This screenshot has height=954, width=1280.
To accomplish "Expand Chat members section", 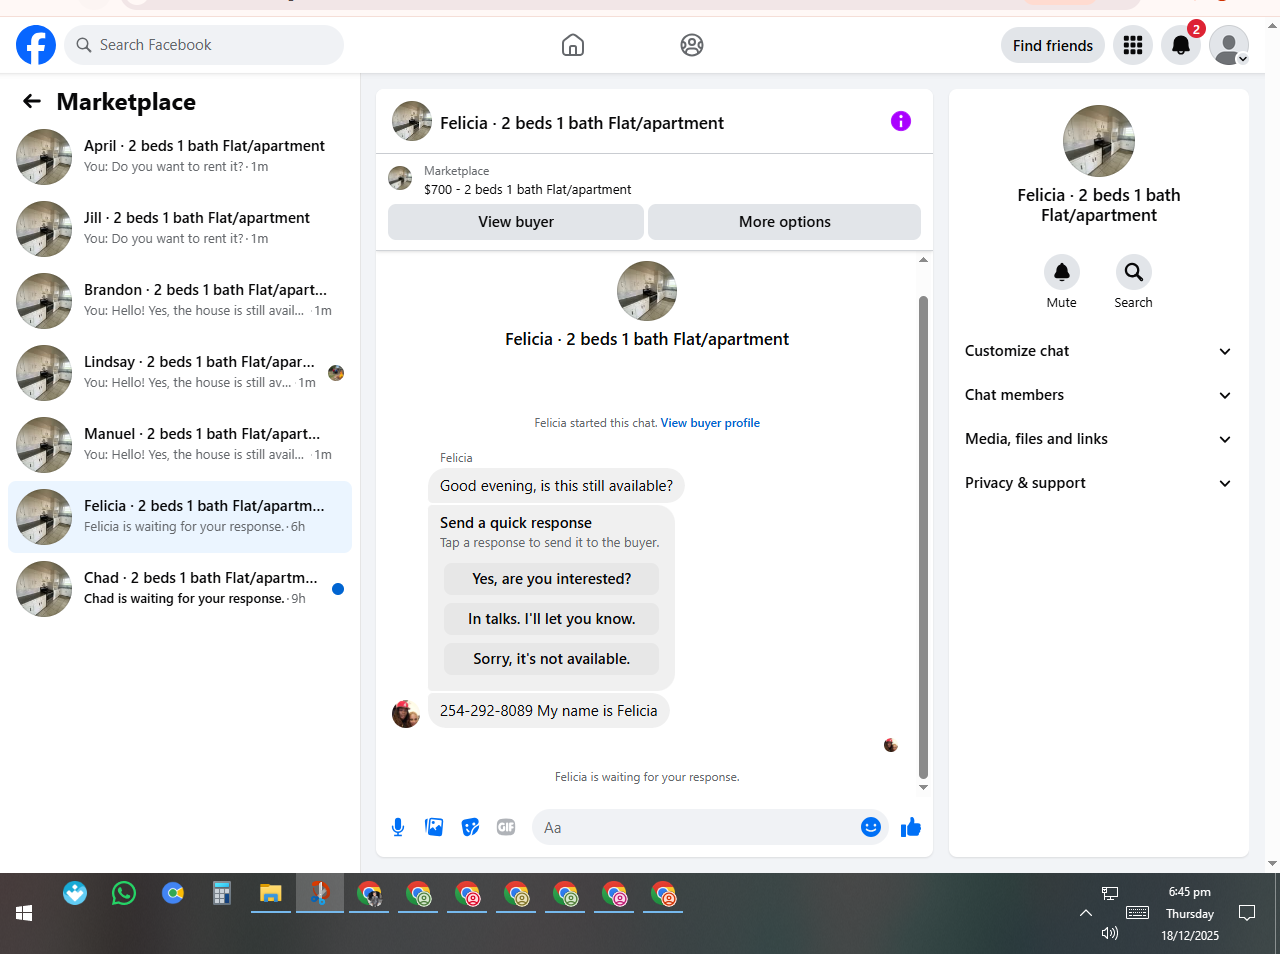I will pos(1099,395).
